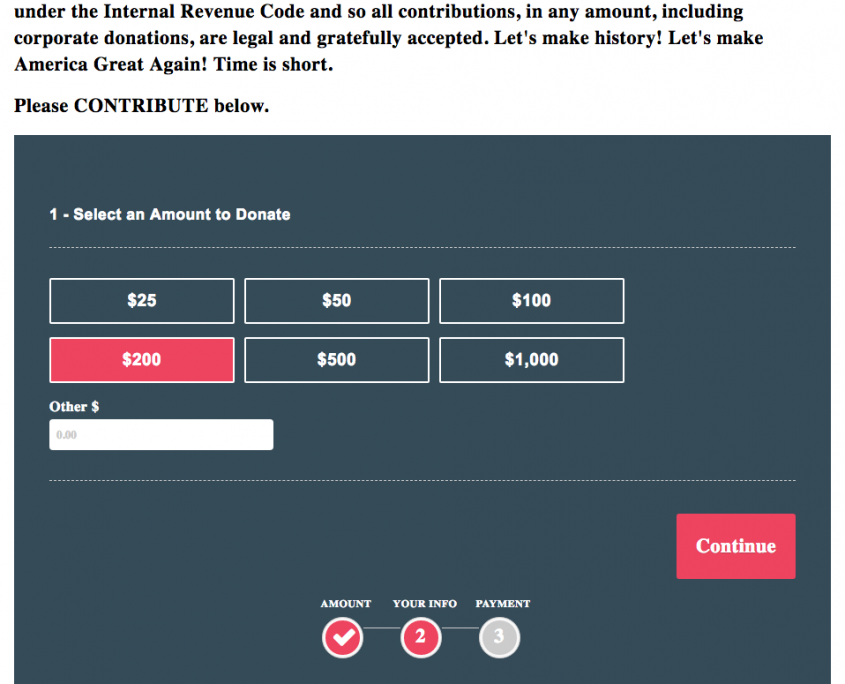
Task: Click the PAYMENT step label
Action: click(502, 604)
